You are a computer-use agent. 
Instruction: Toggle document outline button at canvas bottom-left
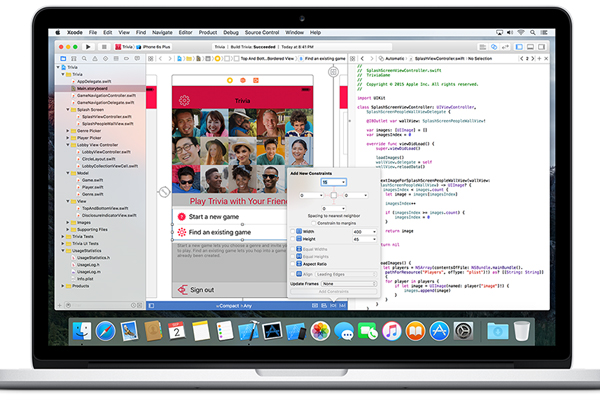[x=151, y=305]
